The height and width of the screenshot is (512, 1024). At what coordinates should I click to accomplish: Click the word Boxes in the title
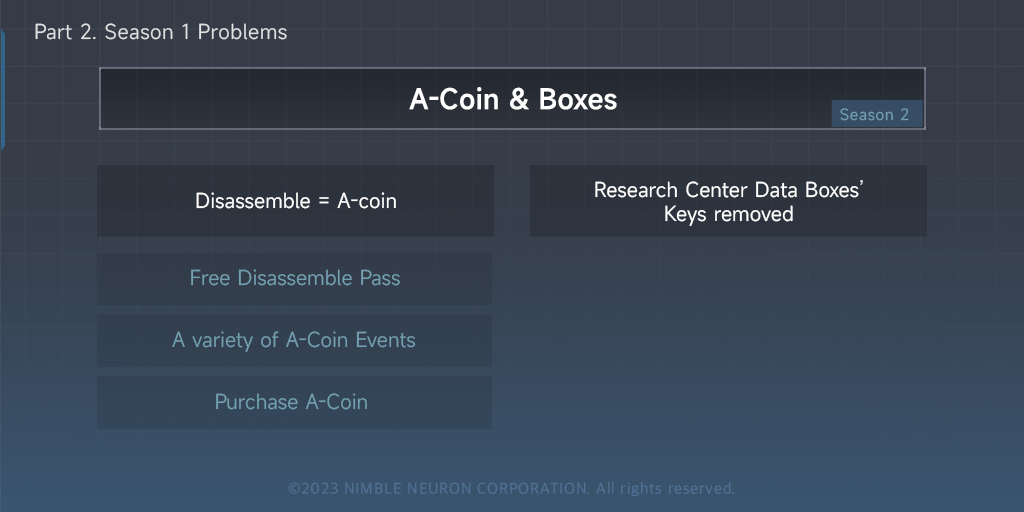[578, 99]
